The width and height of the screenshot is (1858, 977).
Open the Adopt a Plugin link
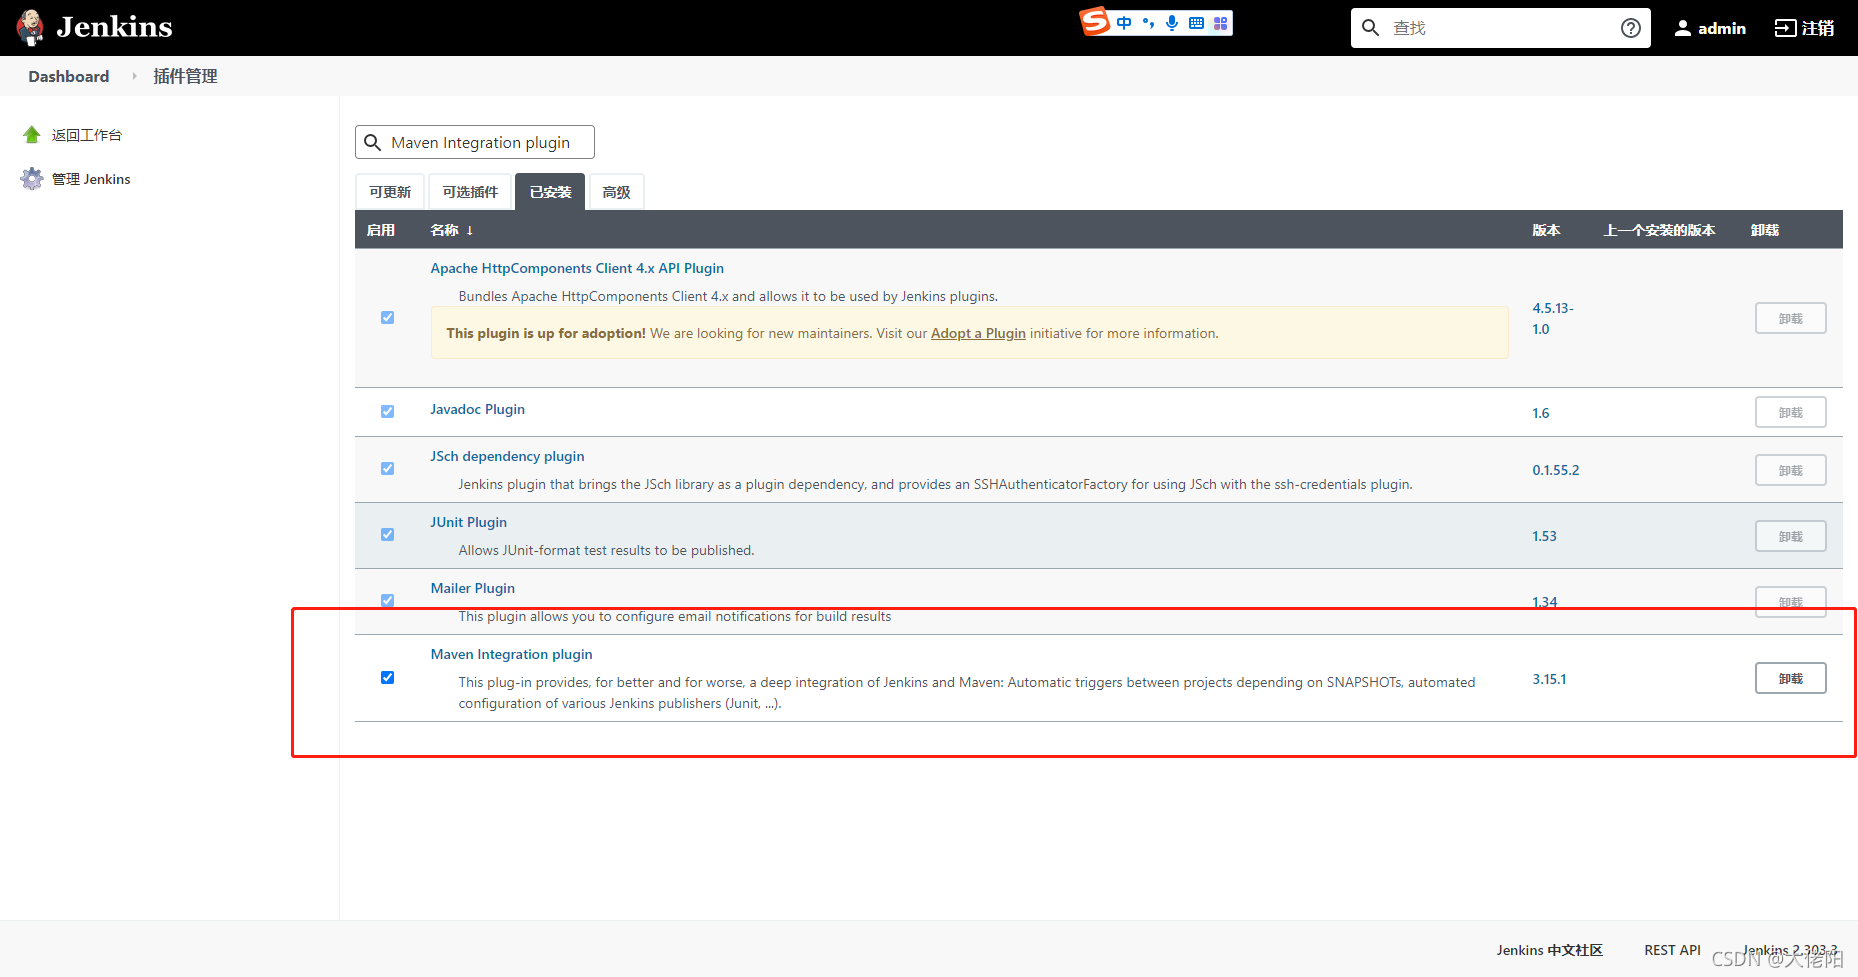point(978,334)
